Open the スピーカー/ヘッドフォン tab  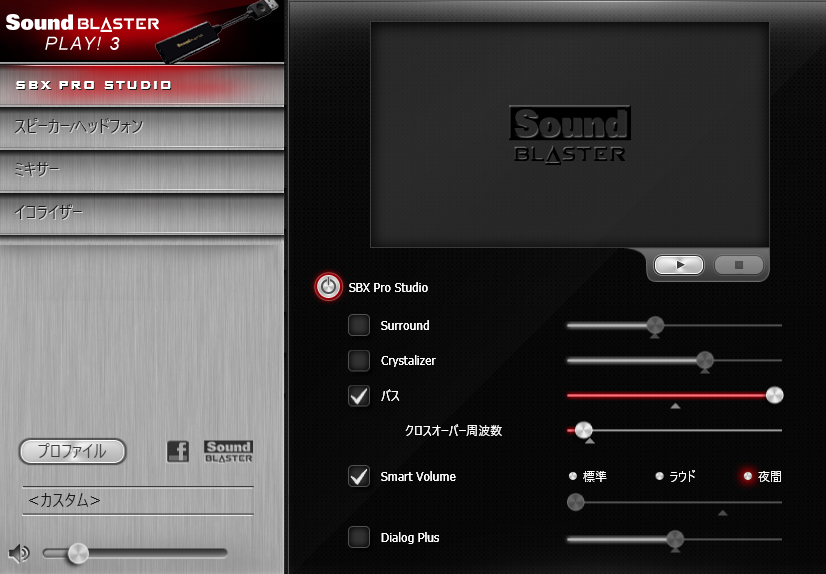tap(142, 127)
